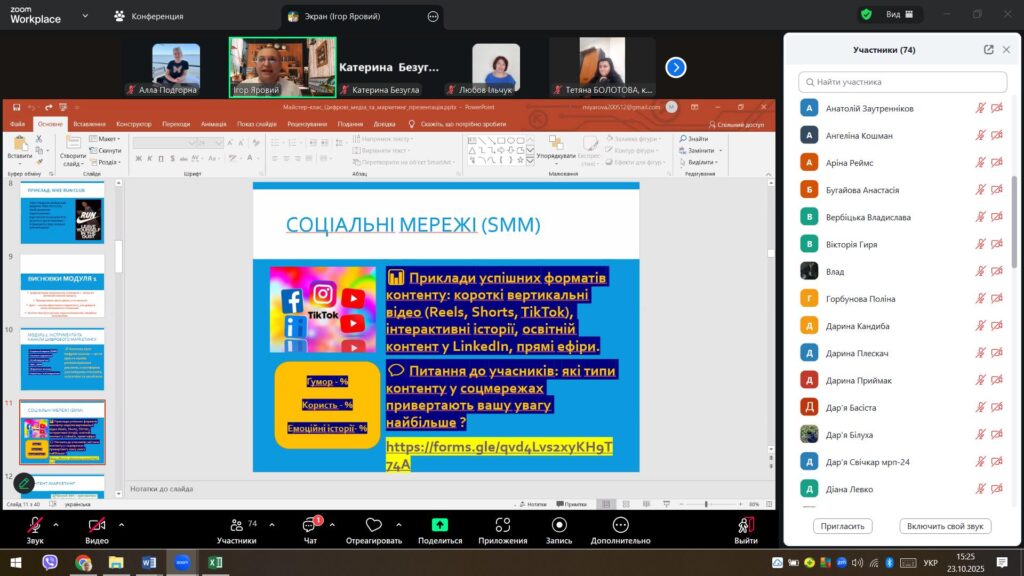
Task: Pop out the participants panel
Action: 989,50
